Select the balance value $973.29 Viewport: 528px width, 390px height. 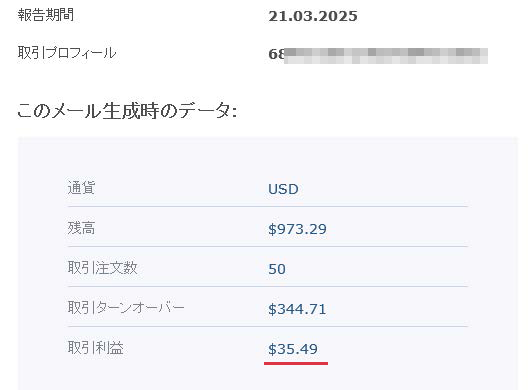pyautogui.click(x=297, y=229)
